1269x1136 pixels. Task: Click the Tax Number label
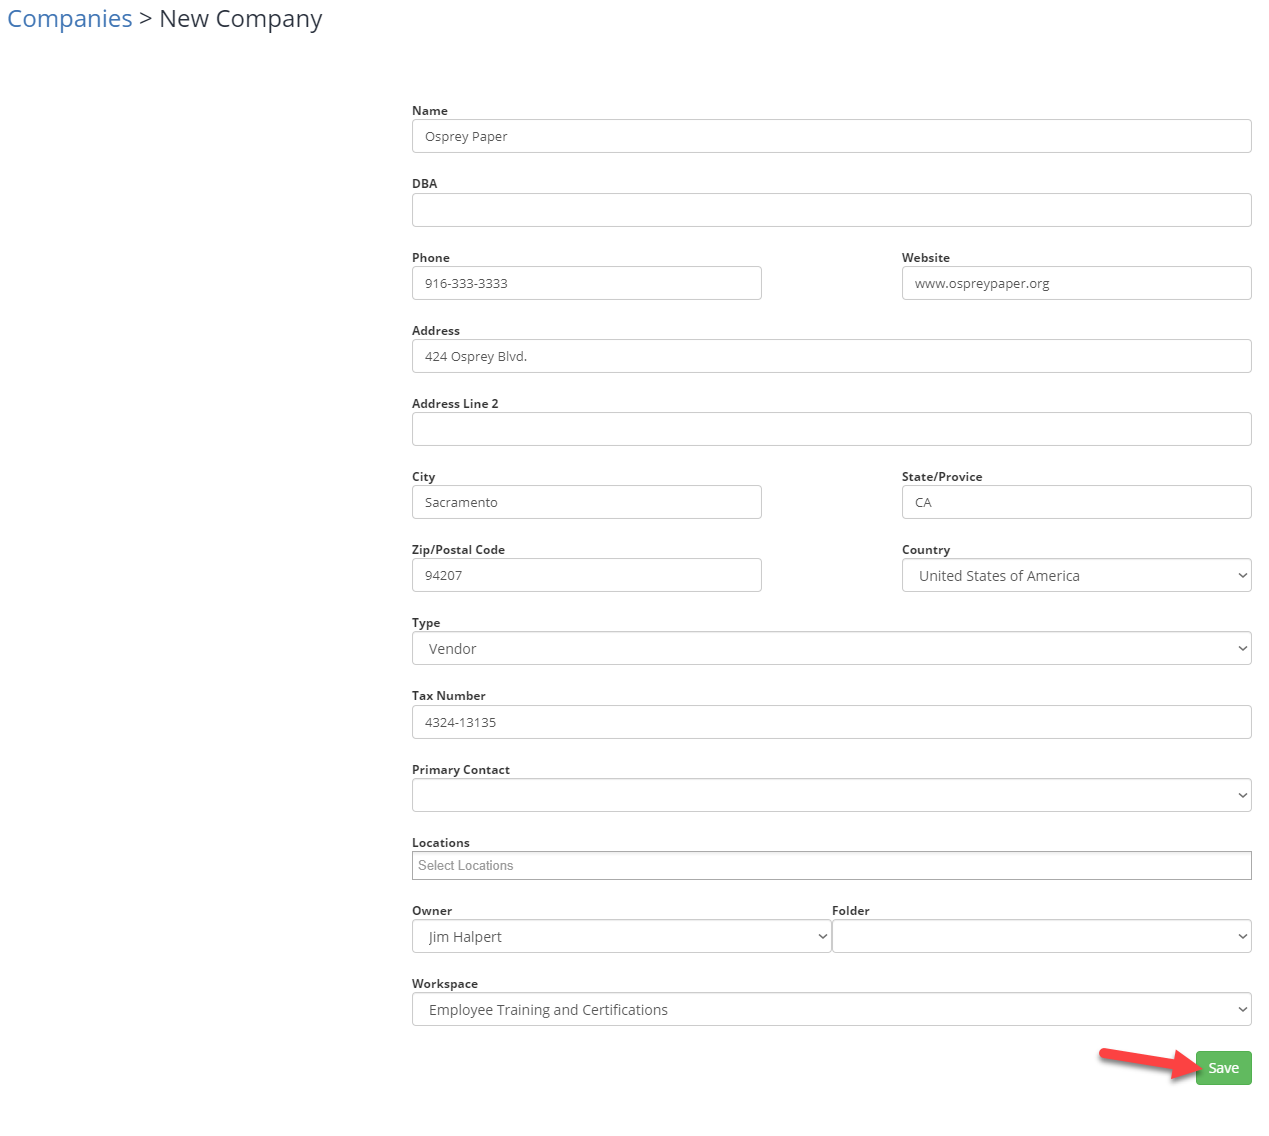coord(449,696)
